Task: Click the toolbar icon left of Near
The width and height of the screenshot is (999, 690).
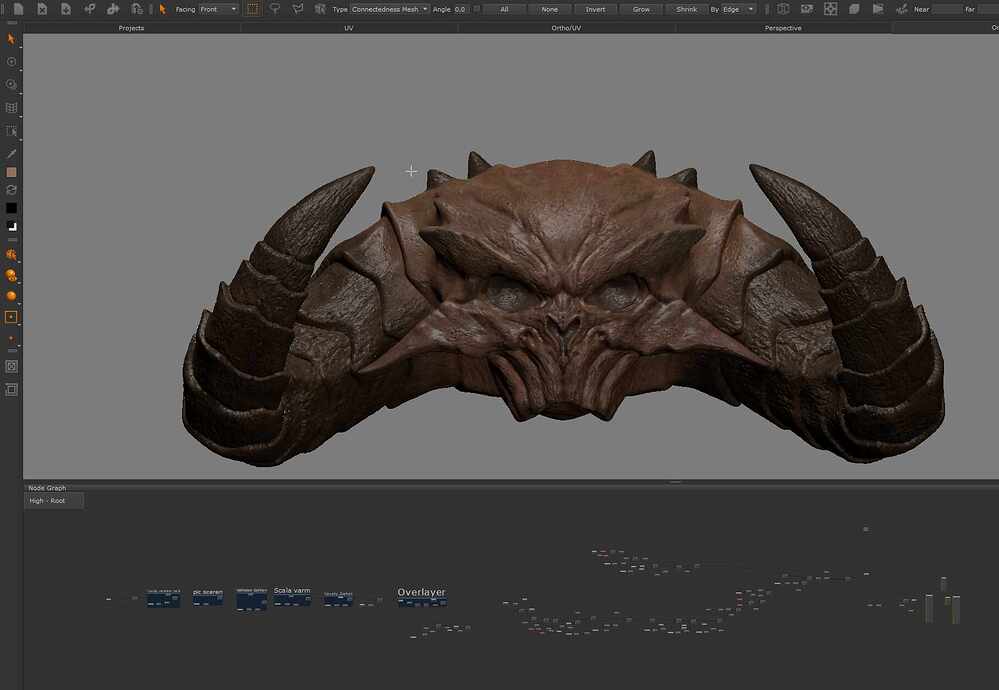Action: click(x=902, y=9)
